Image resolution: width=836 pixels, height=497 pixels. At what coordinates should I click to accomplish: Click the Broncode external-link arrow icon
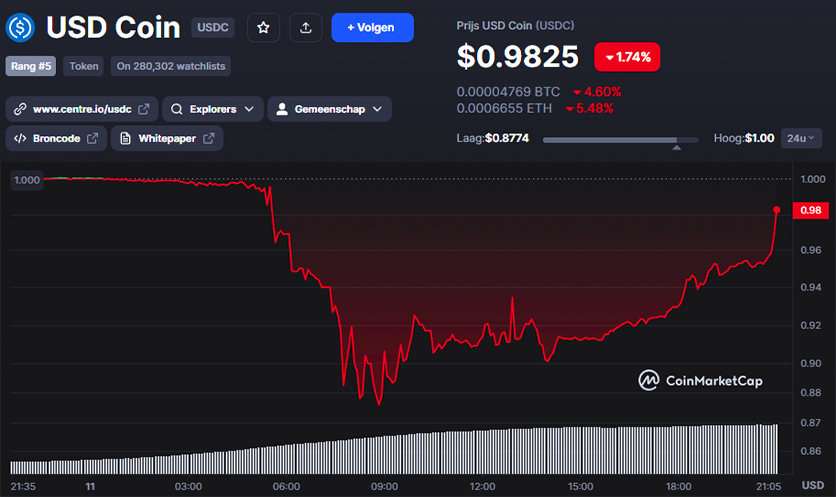pyautogui.click(x=93, y=138)
